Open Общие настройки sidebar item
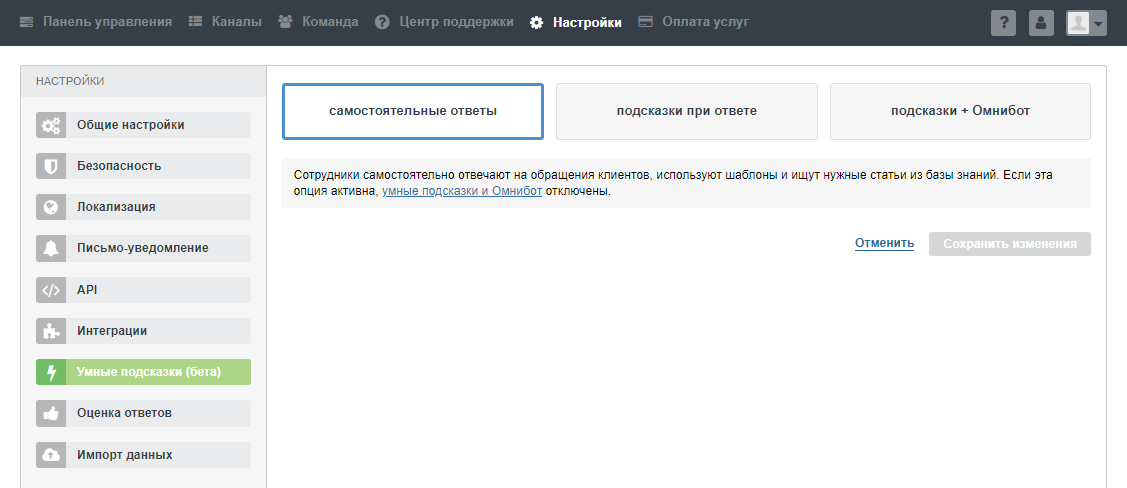 [x=143, y=125]
